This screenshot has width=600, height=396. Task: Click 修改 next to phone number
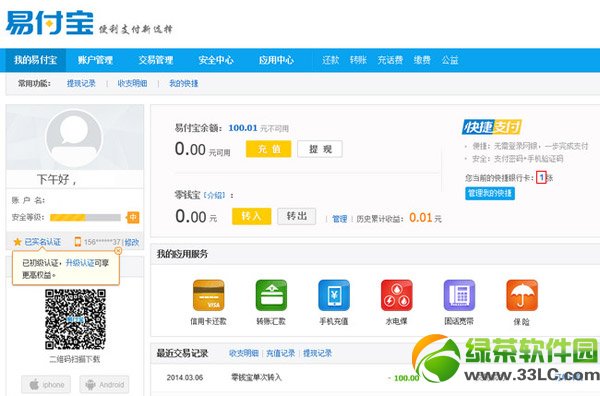coord(132,242)
